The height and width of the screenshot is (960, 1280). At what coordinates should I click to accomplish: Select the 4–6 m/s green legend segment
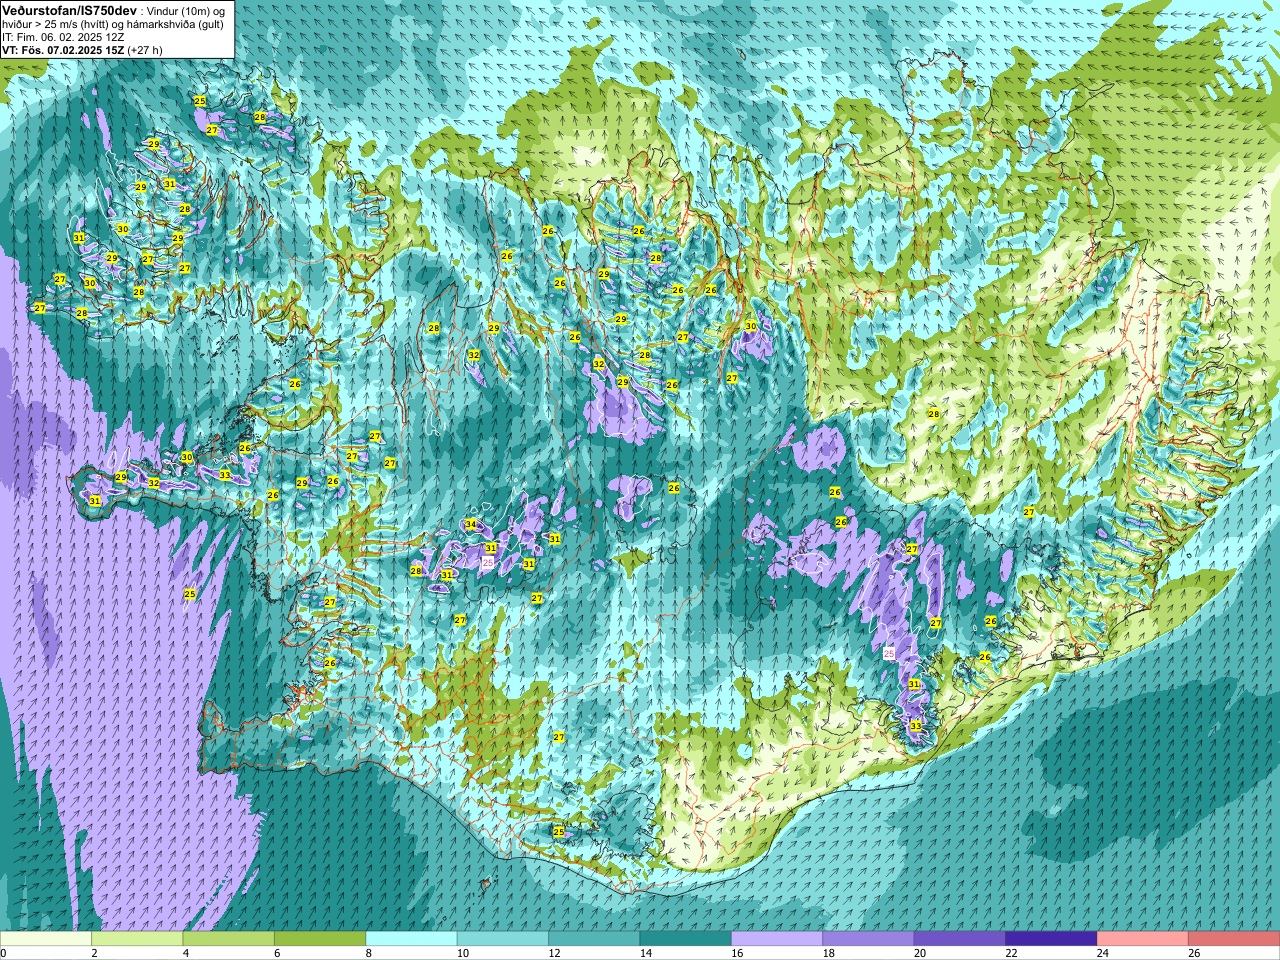coord(229,939)
